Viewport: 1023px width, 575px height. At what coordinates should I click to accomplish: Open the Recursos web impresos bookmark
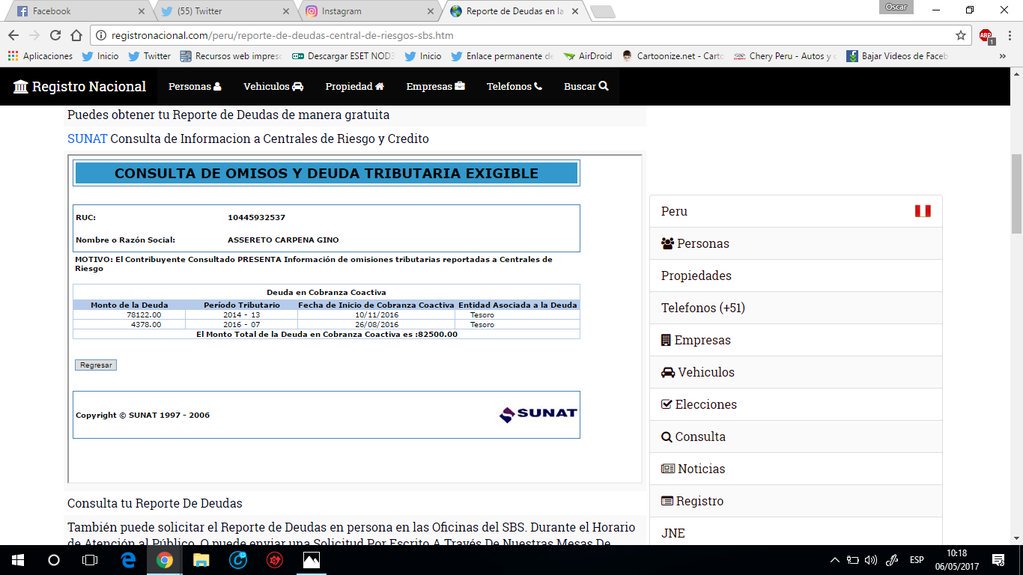pos(230,56)
